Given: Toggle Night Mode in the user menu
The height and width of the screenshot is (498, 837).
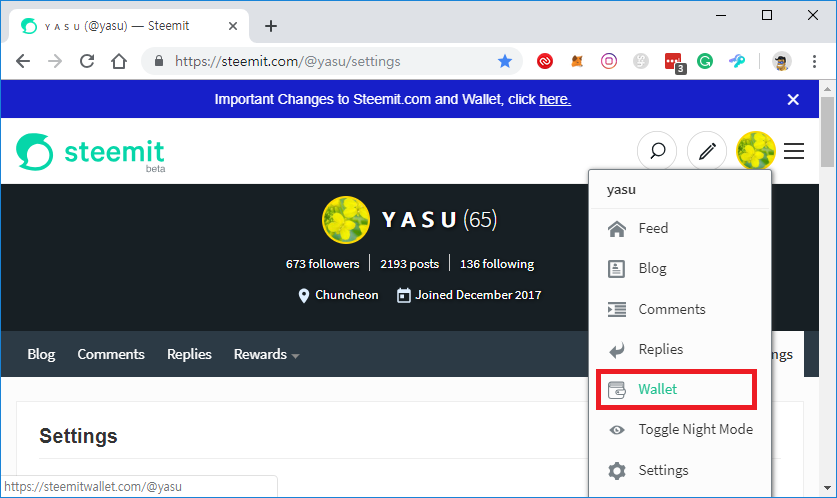Looking at the screenshot, I should point(680,430).
